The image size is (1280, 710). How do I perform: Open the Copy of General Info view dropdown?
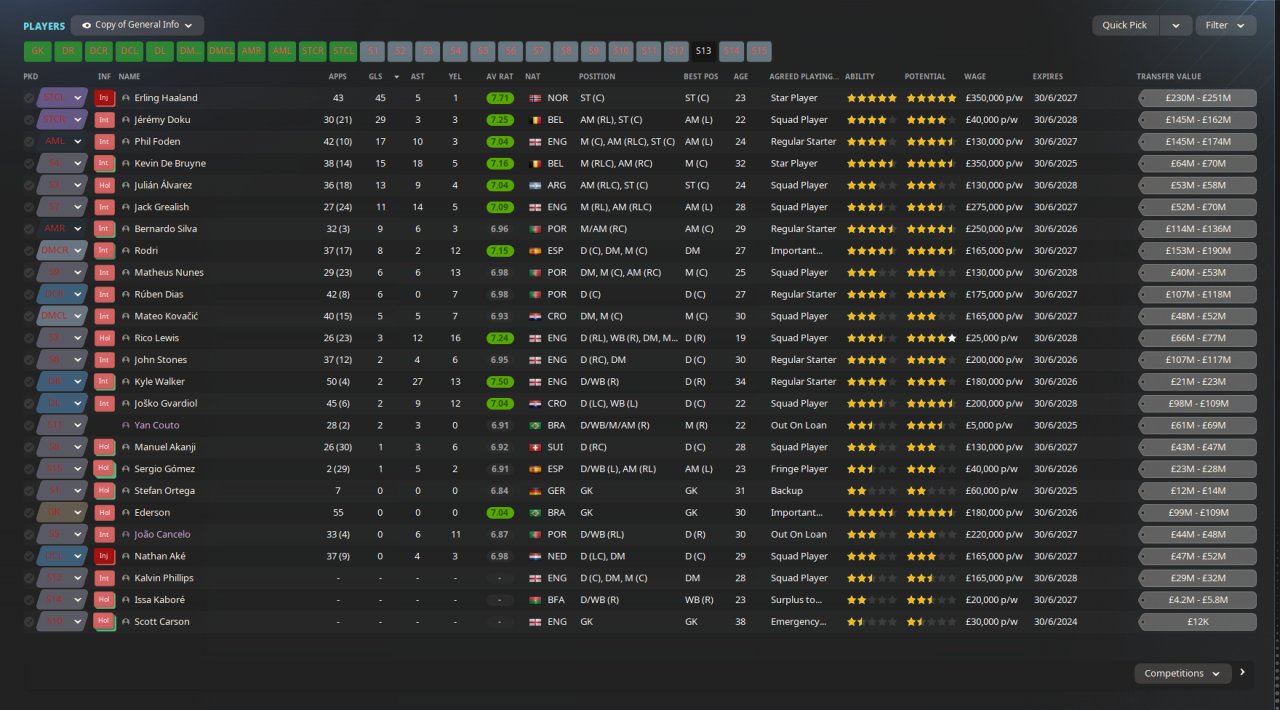click(x=137, y=25)
